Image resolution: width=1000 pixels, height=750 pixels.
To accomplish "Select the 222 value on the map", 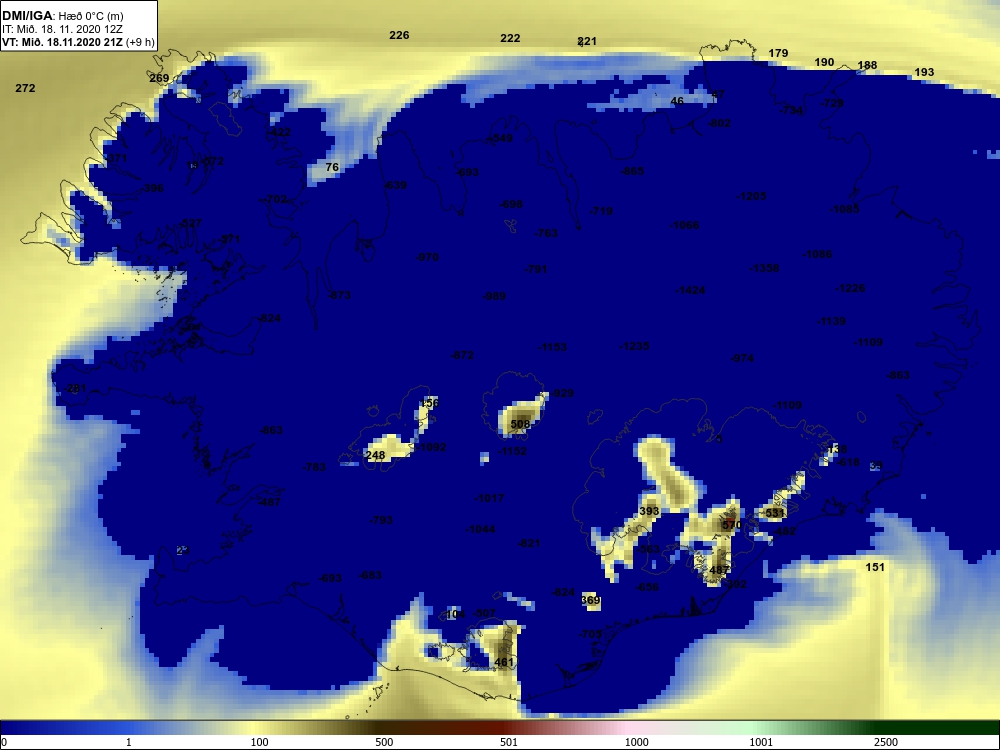I will 510,38.
